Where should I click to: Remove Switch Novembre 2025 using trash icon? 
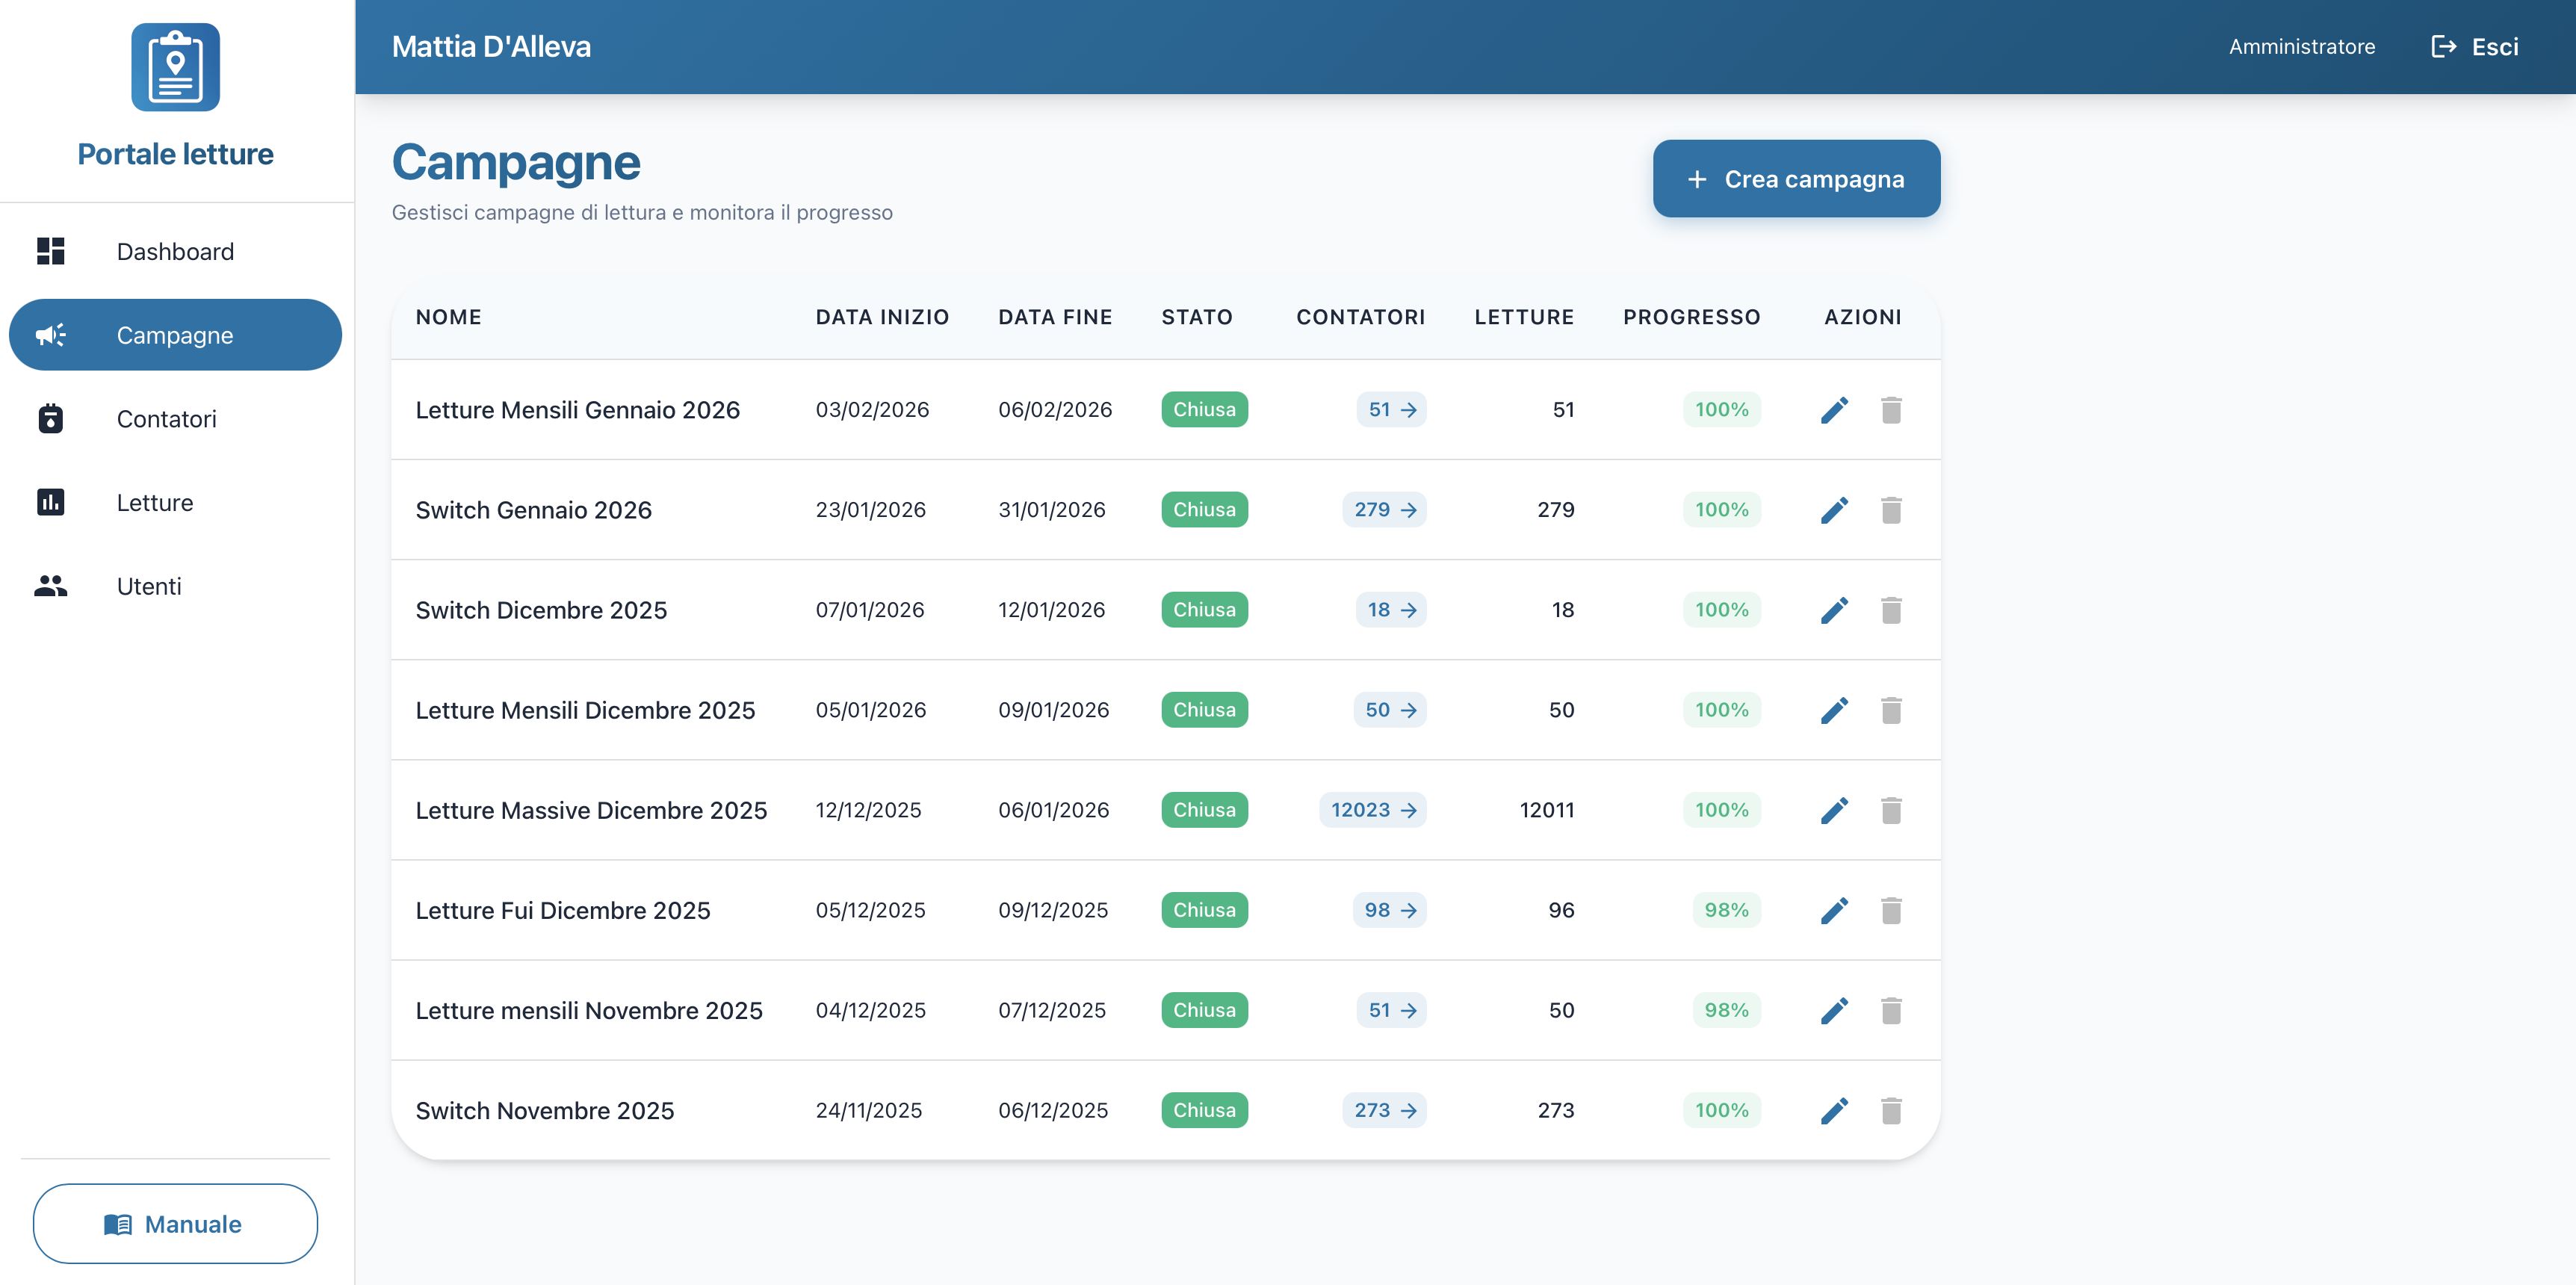(1890, 1110)
